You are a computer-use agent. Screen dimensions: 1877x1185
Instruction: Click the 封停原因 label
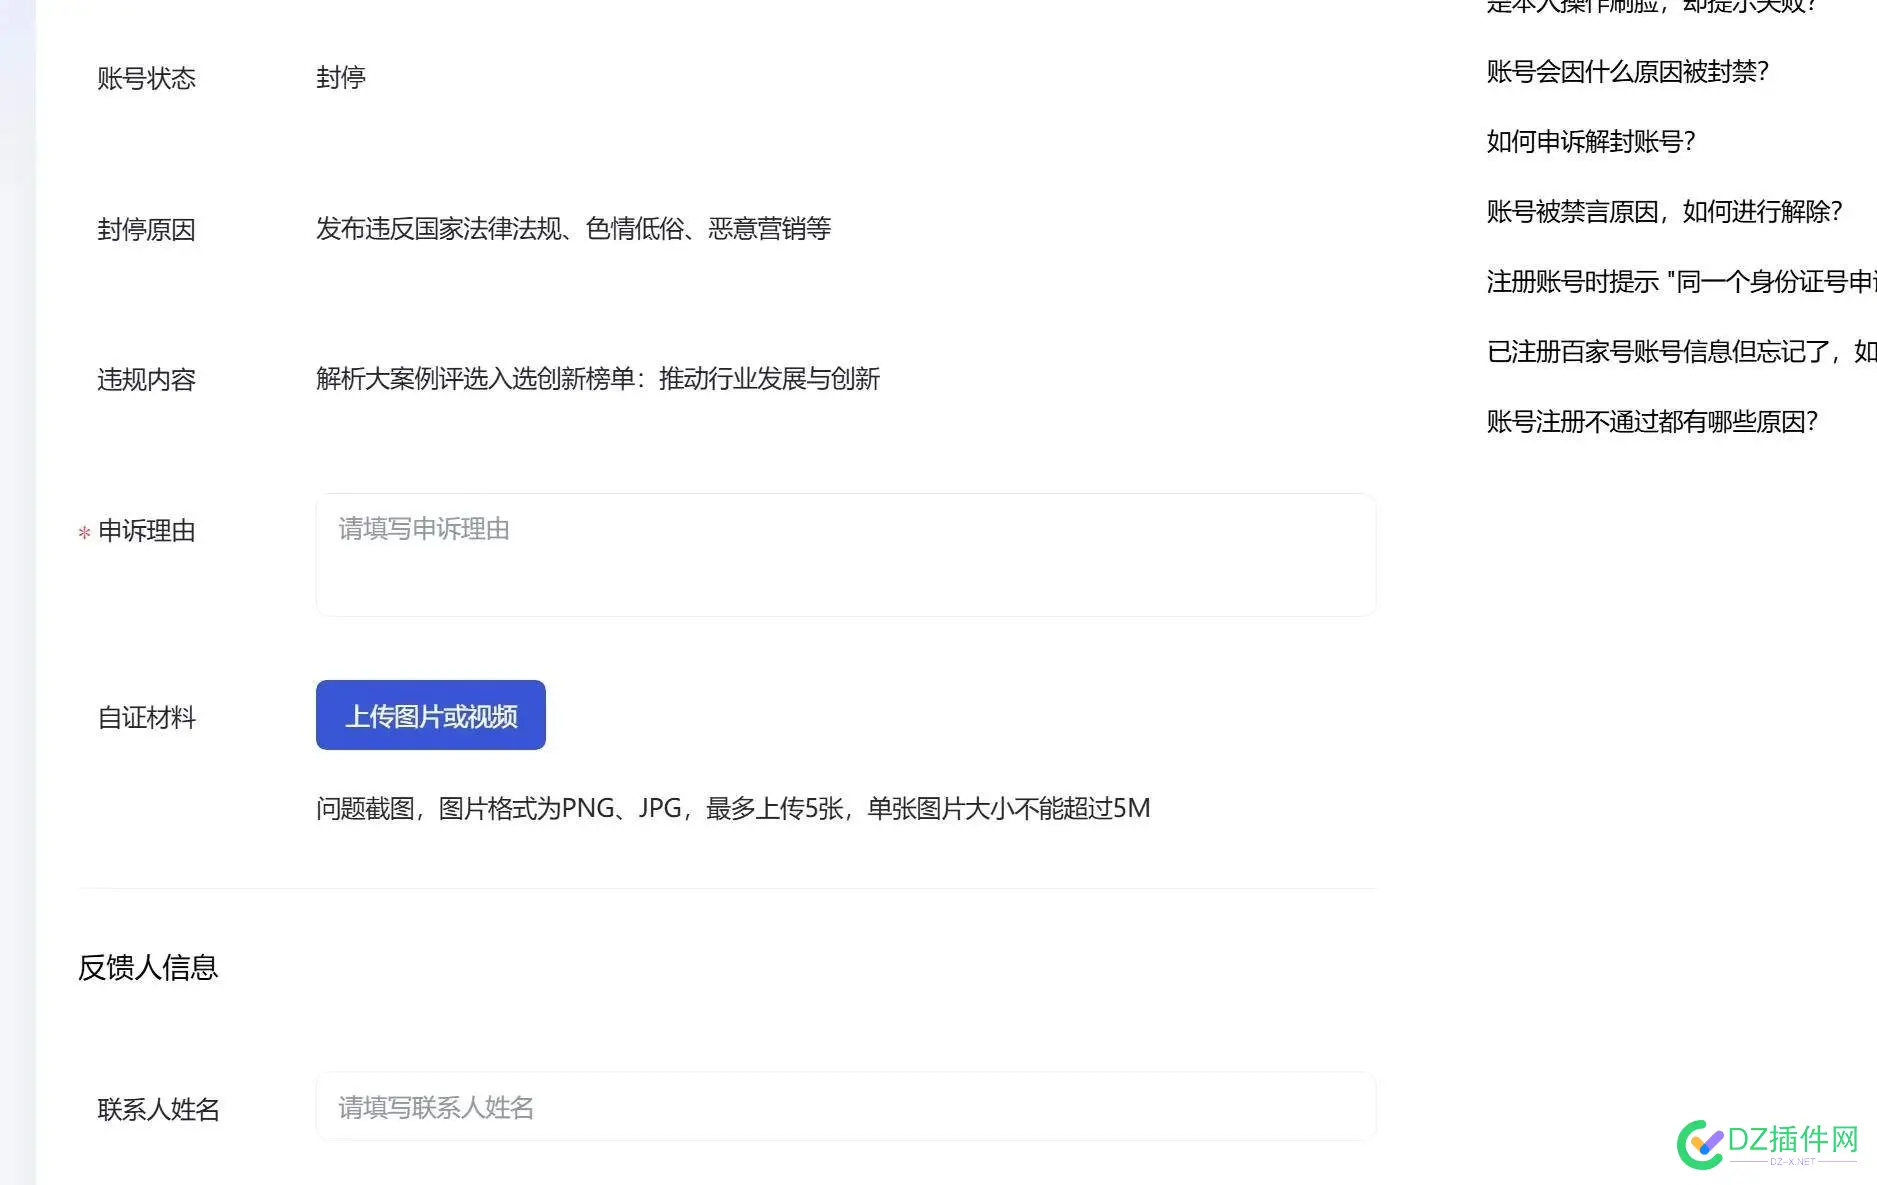(x=146, y=230)
